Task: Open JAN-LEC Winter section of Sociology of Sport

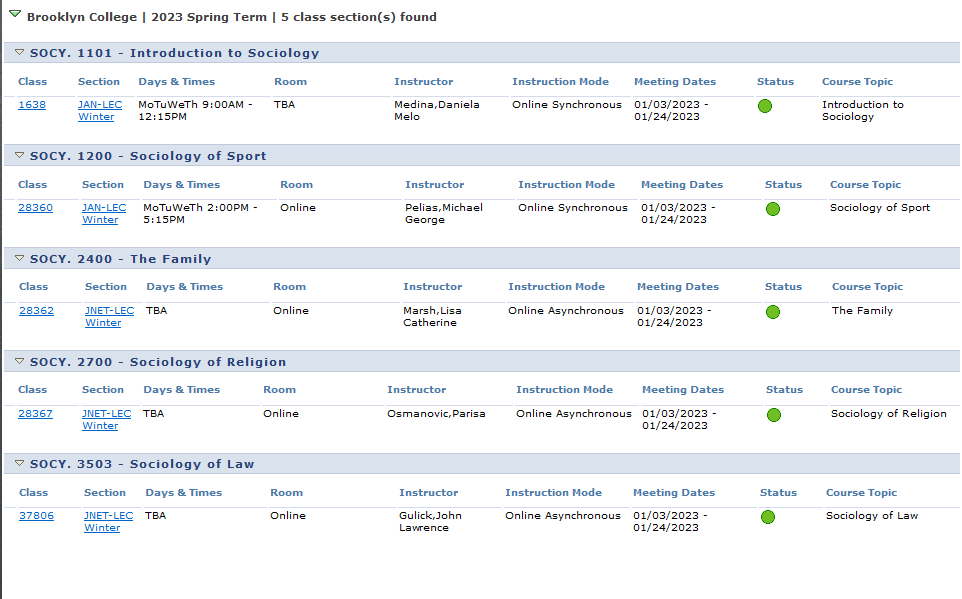Action: click(x=104, y=214)
